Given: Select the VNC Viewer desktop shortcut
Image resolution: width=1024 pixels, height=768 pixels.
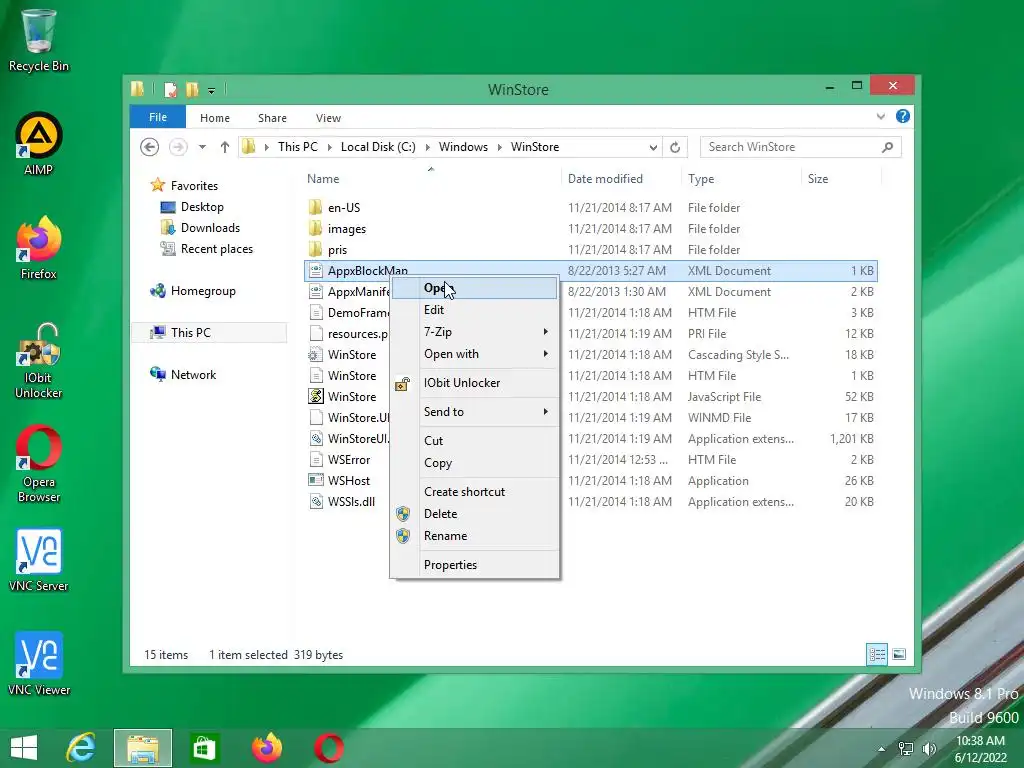Looking at the screenshot, I should [x=39, y=664].
